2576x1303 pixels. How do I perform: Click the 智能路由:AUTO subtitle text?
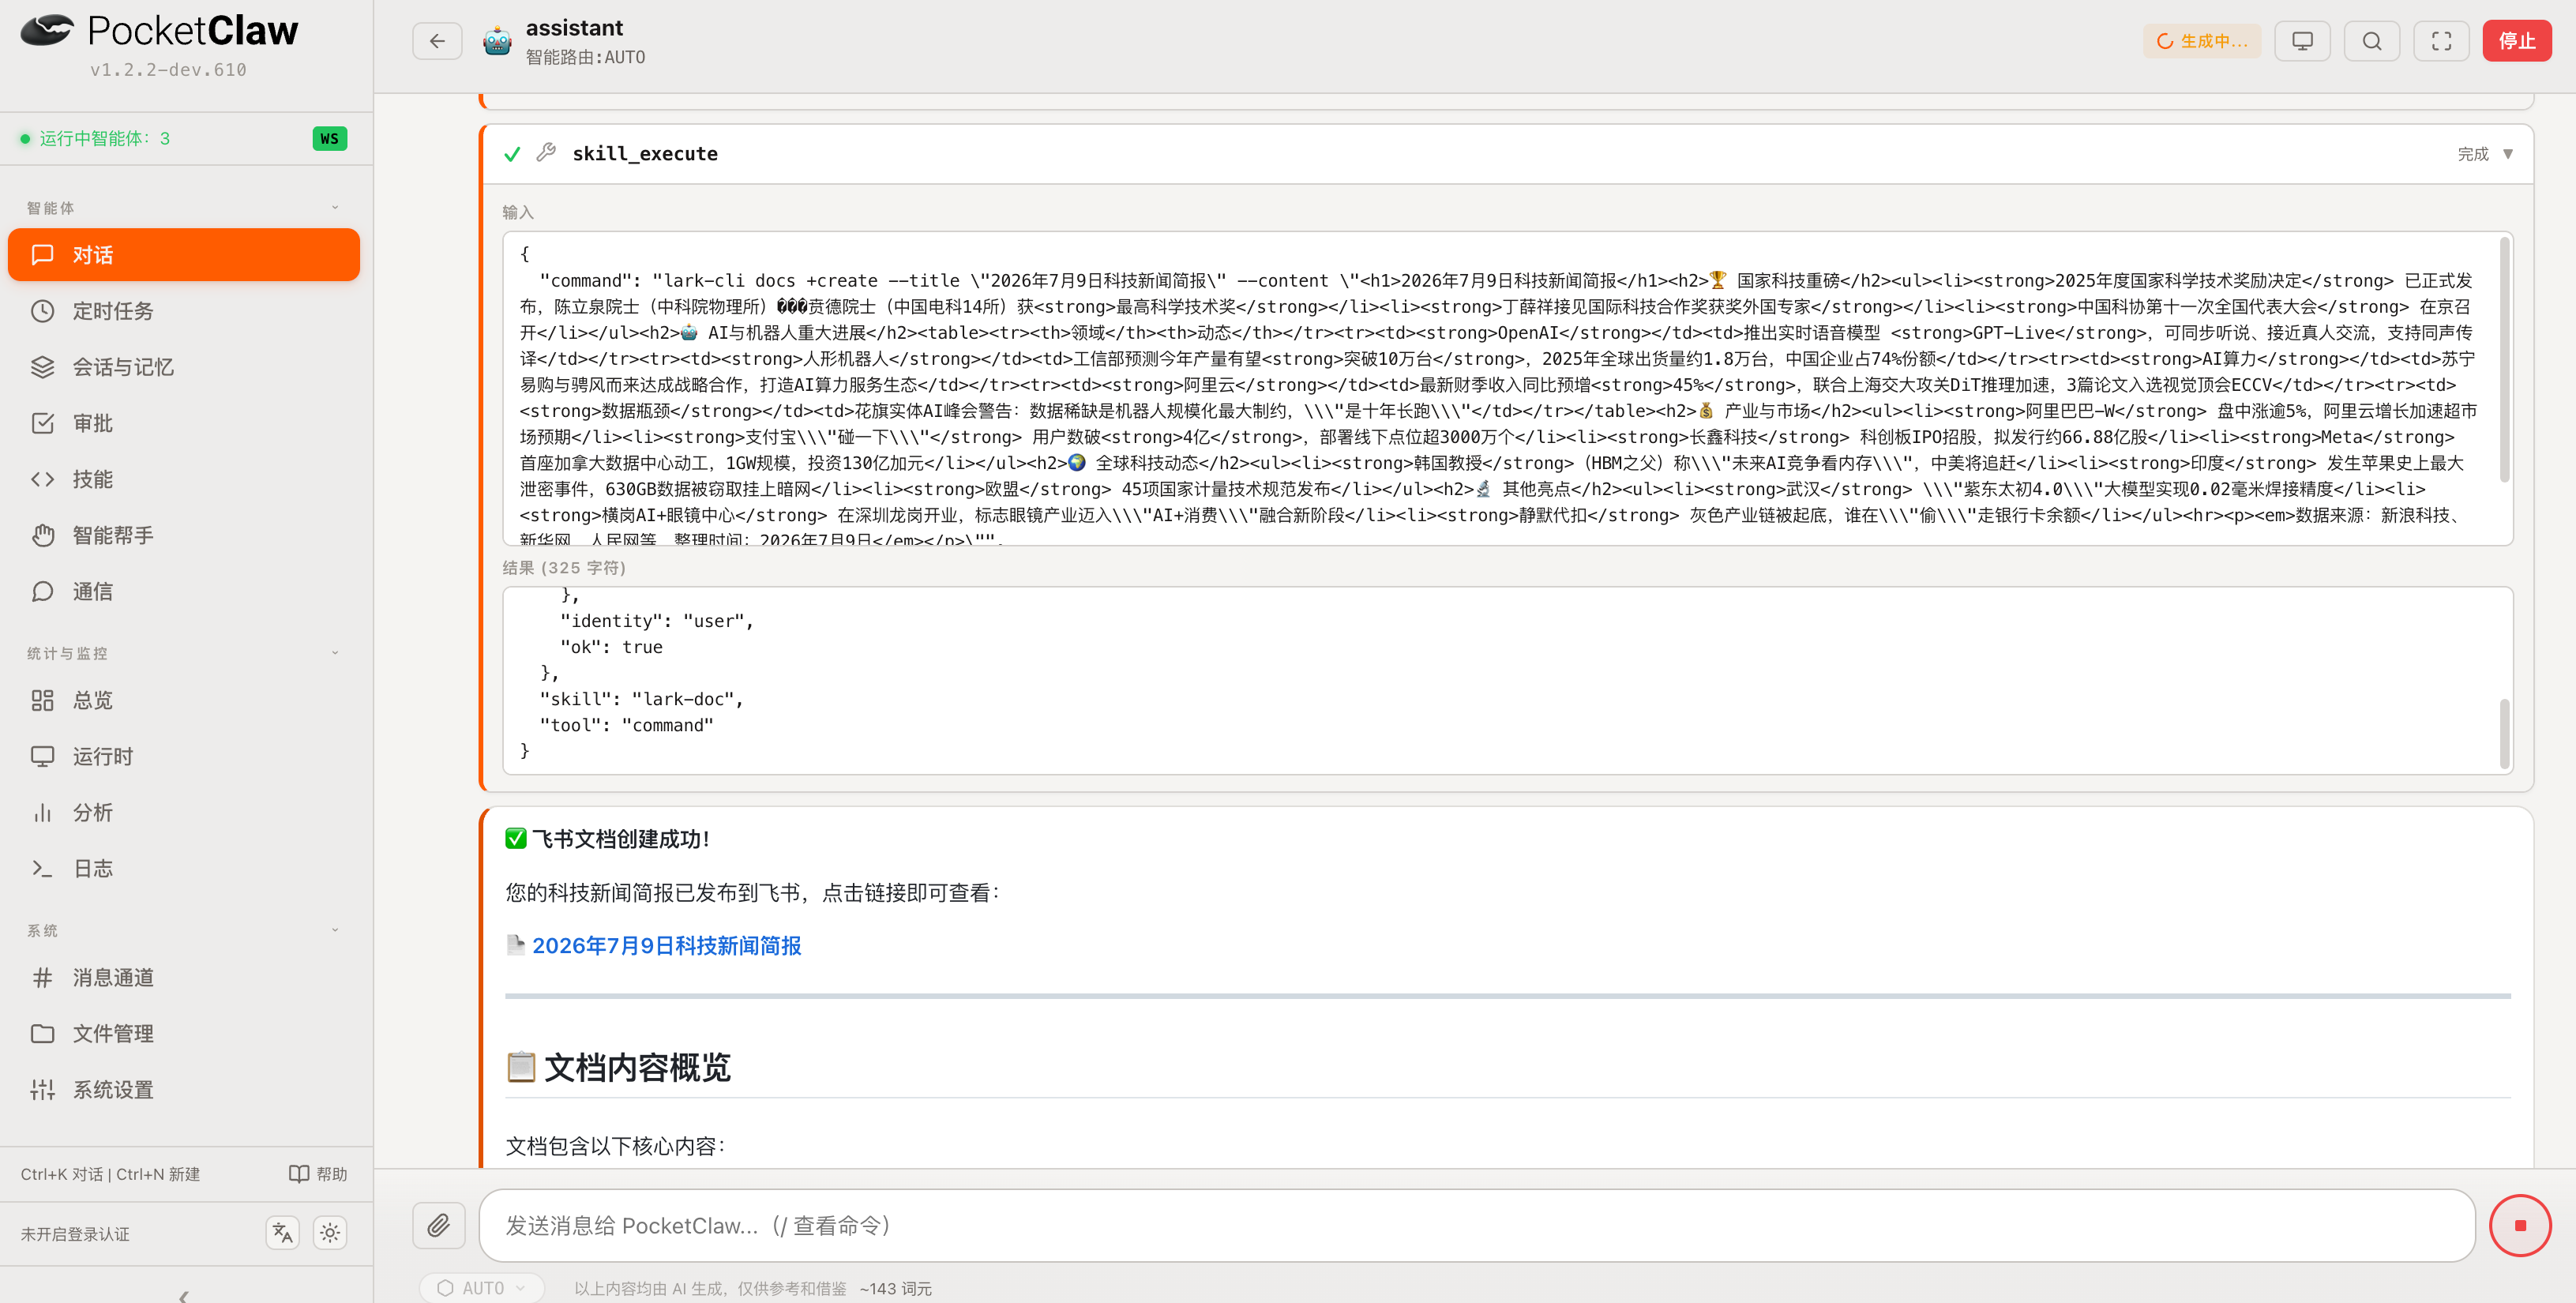point(585,57)
